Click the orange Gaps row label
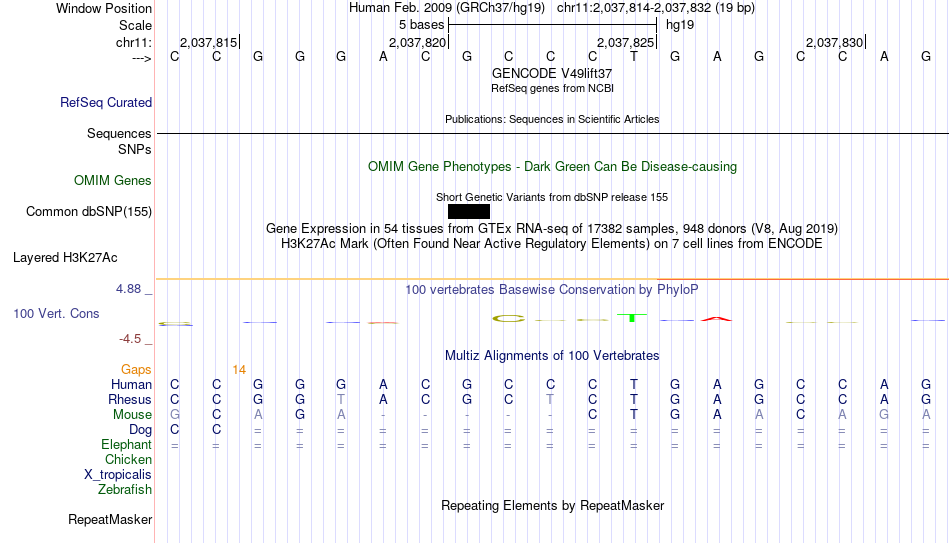 click(136, 370)
